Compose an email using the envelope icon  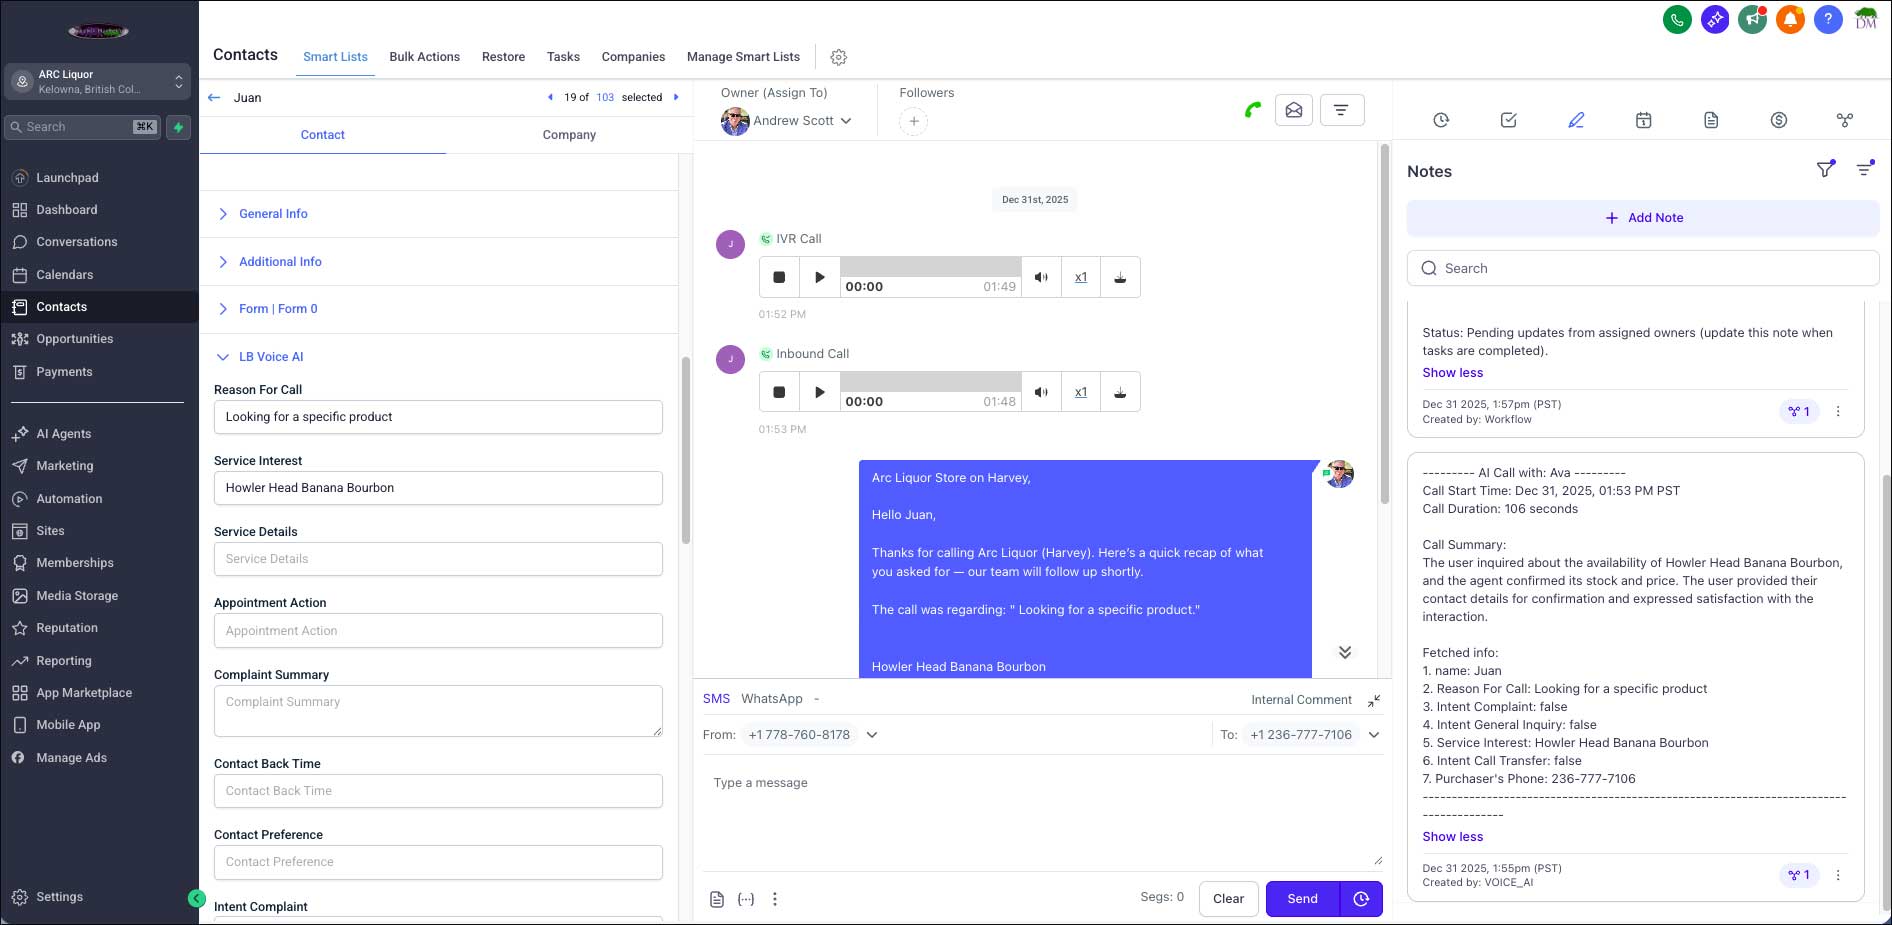pyautogui.click(x=1293, y=110)
